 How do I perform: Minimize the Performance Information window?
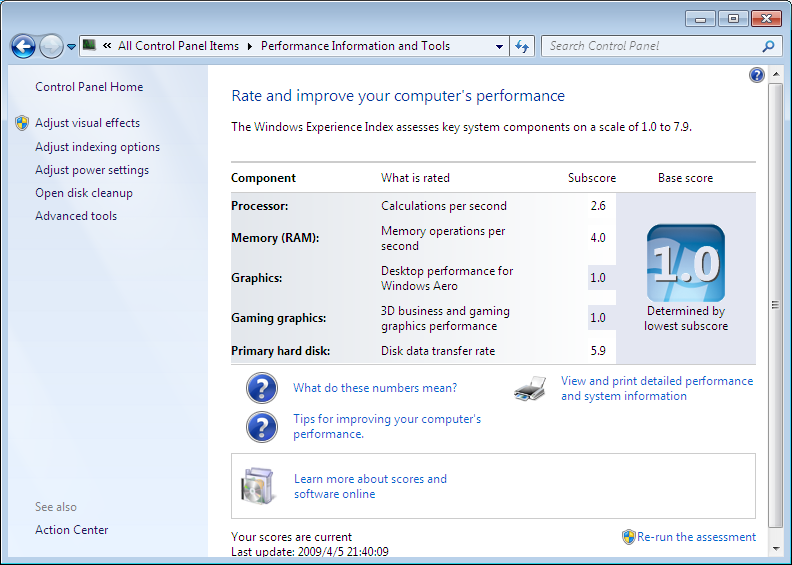700,19
